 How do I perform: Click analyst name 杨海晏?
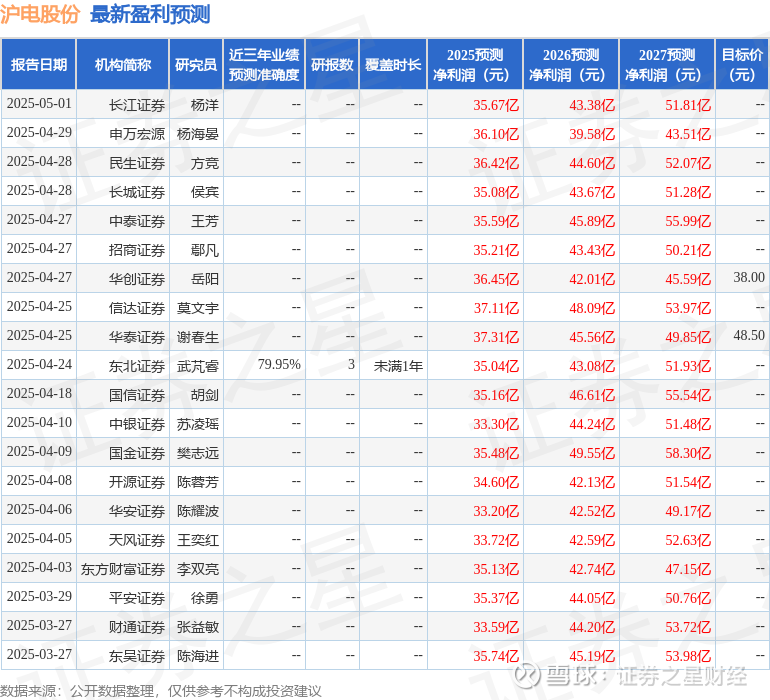[x=198, y=134]
